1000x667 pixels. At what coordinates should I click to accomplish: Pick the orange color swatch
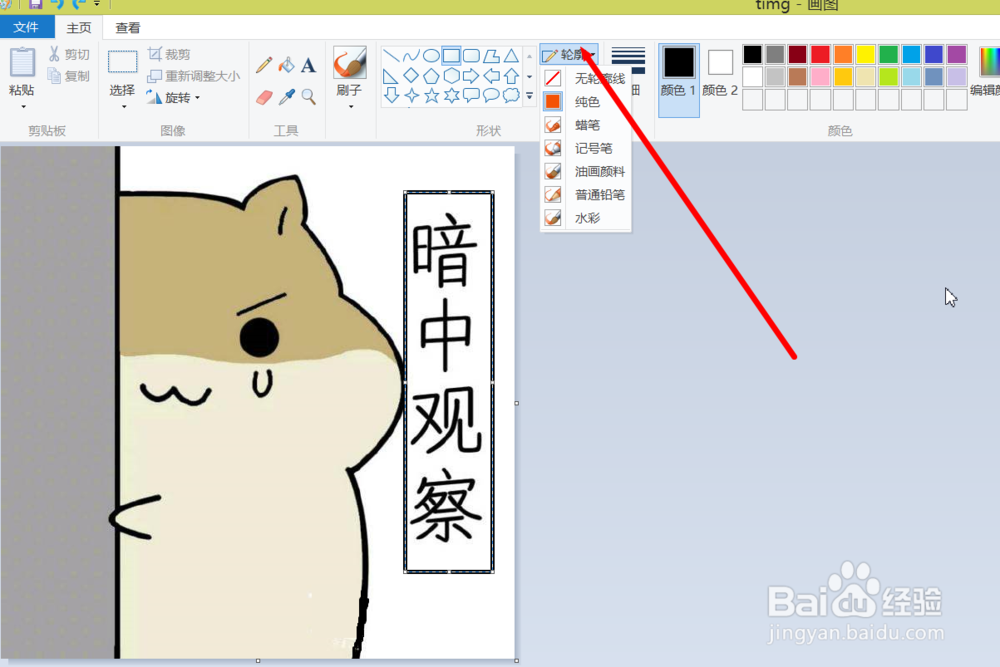point(843,54)
